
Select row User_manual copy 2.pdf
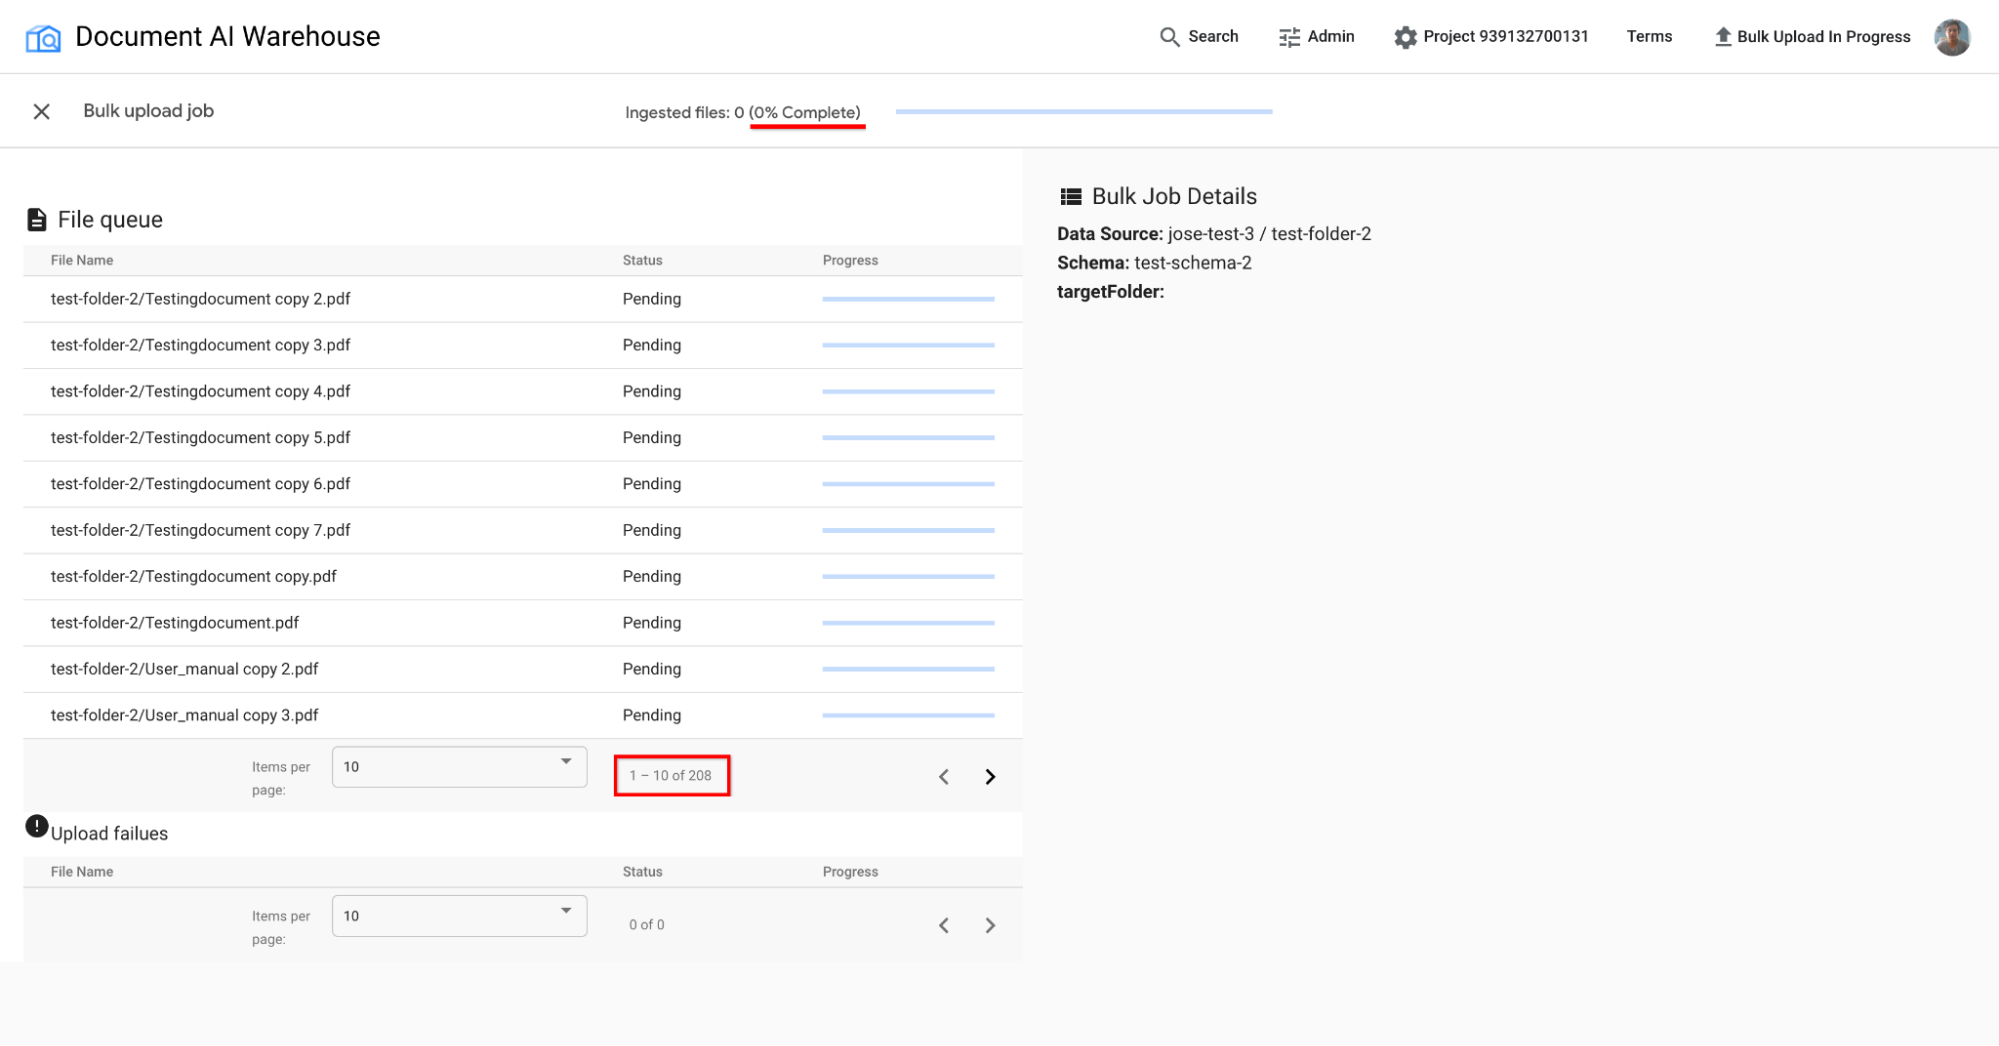pos(523,669)
